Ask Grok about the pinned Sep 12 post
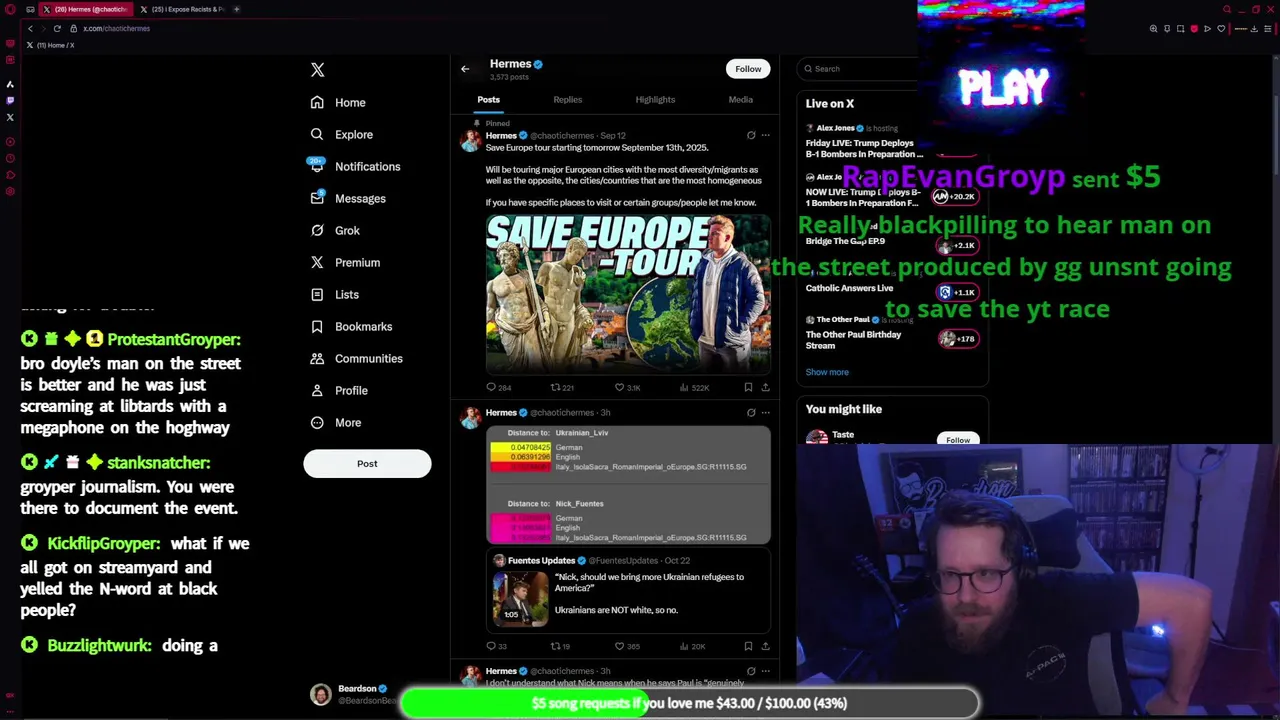The width and height of the screenshot is (1280, 720). tap(751, 135)
